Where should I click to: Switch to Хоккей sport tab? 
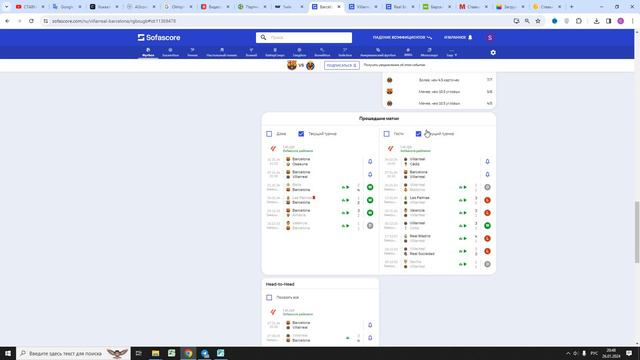(x=251, y=53)
